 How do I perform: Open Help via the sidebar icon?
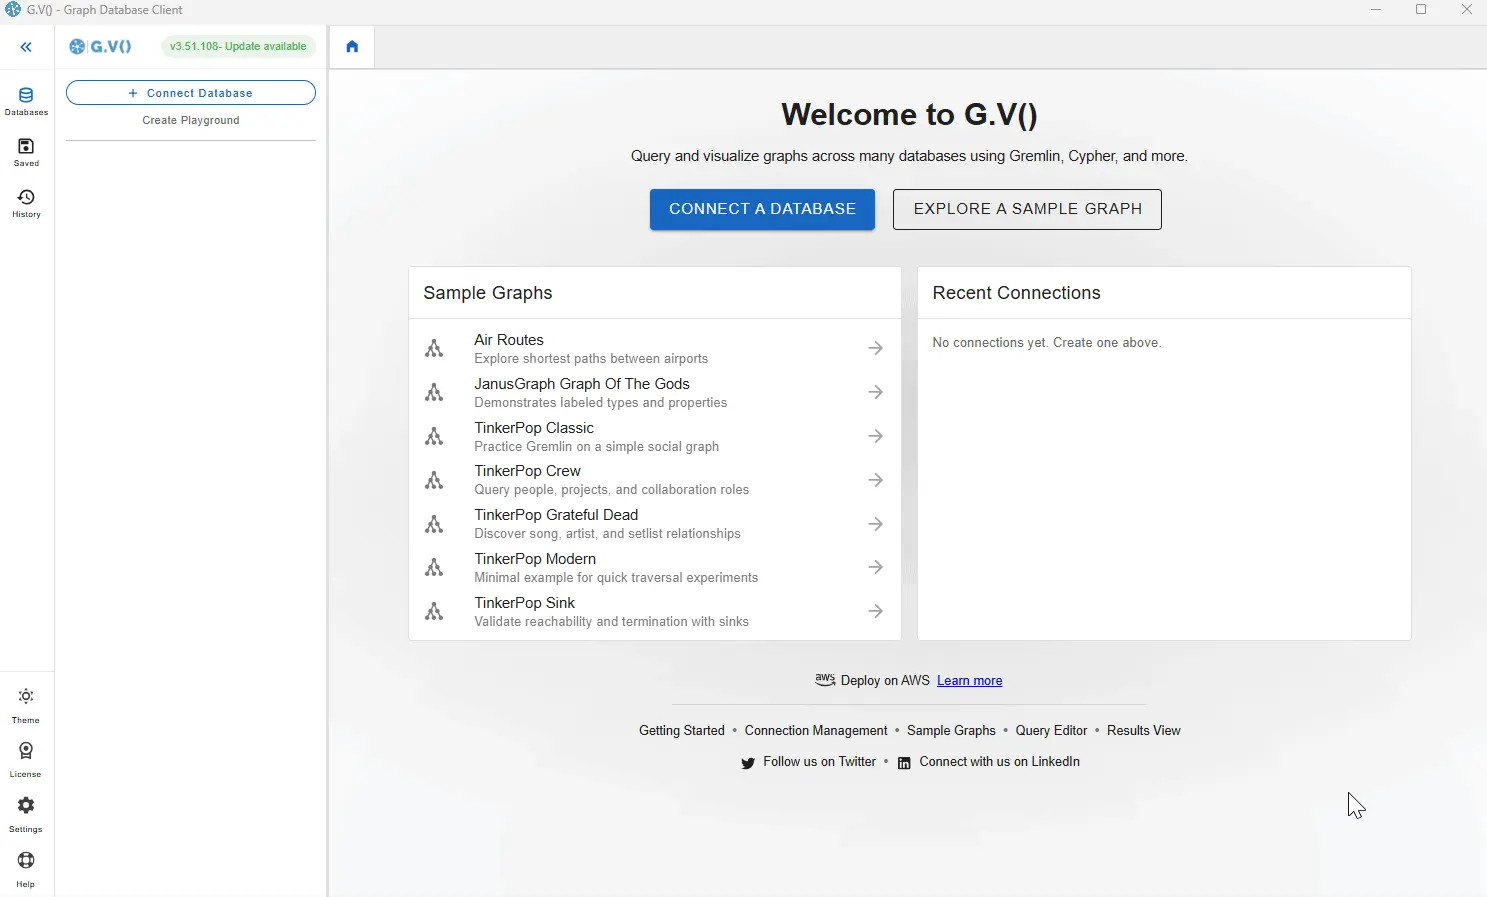pyautogui.click(x=26, y=861)
